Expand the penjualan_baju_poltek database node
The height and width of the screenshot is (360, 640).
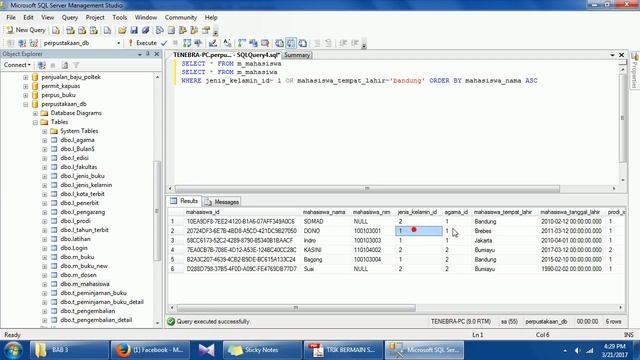[26, 77]
